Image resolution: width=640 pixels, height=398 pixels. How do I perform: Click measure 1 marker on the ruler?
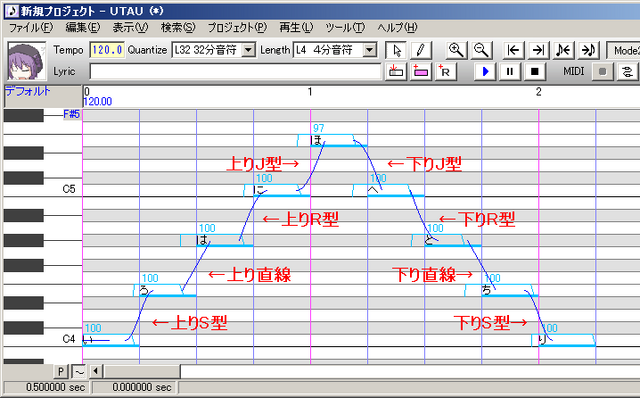tap(310, 92)
